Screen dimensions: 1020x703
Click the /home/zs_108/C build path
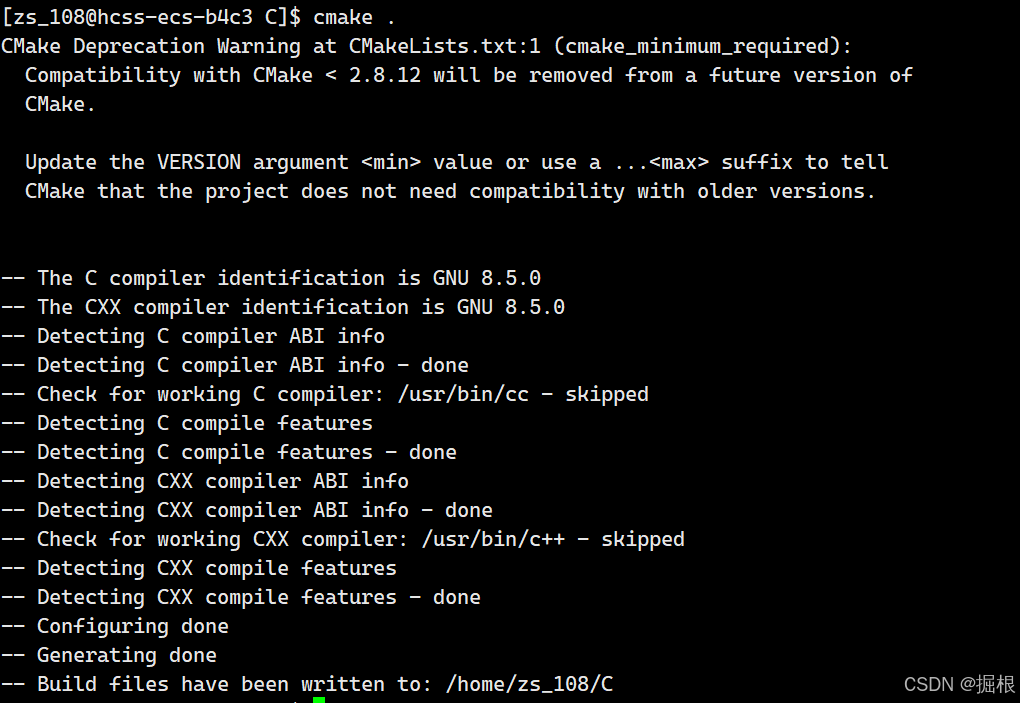point(530,684)
